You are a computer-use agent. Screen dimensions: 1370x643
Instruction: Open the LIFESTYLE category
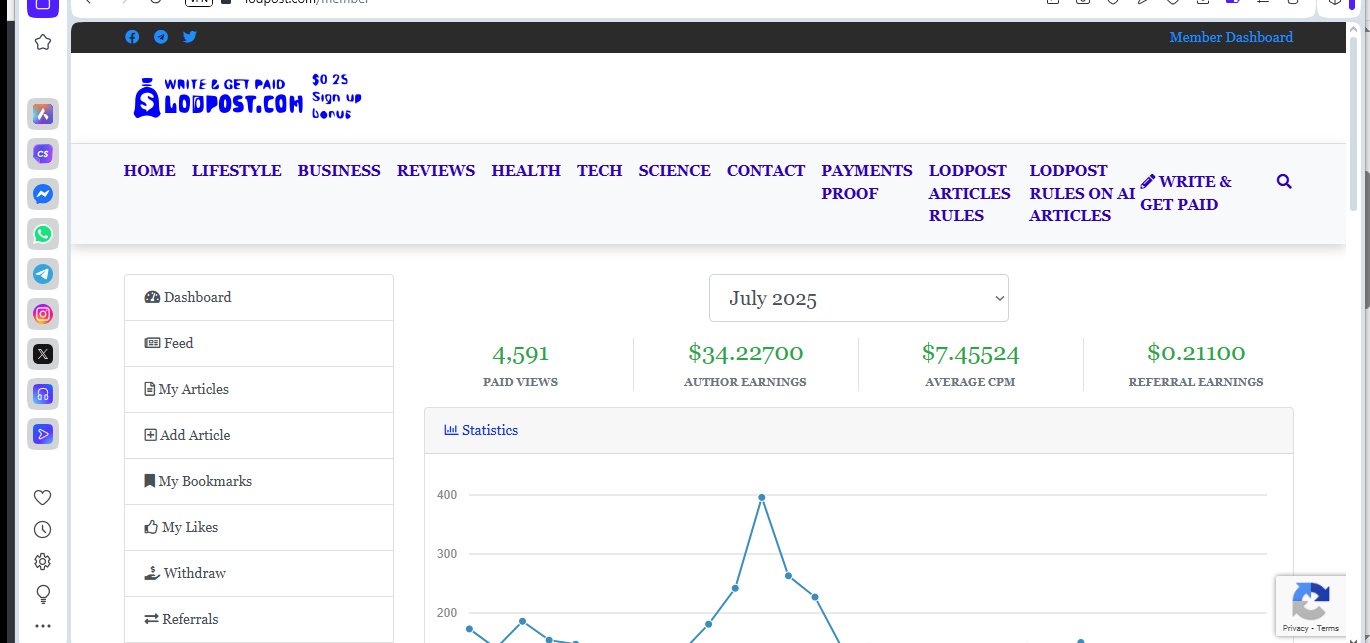tap(237, 171)
